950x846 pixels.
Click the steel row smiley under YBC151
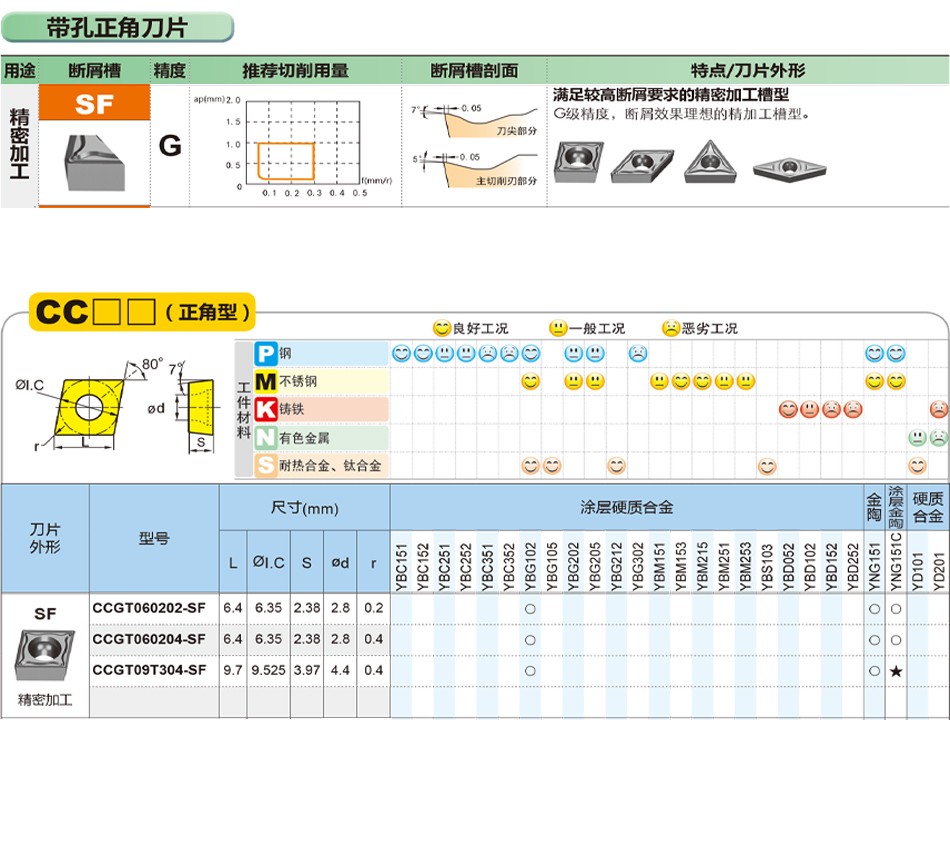pos(401,353)
